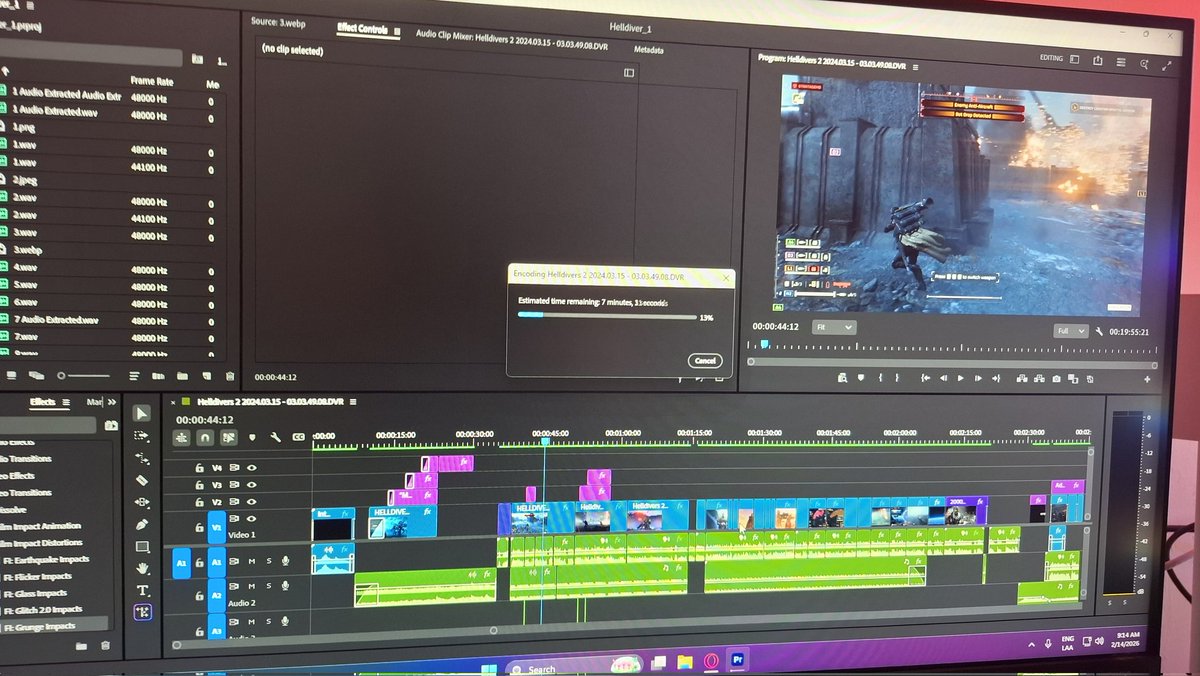Click Quick Export share icon

point(1100,59)
